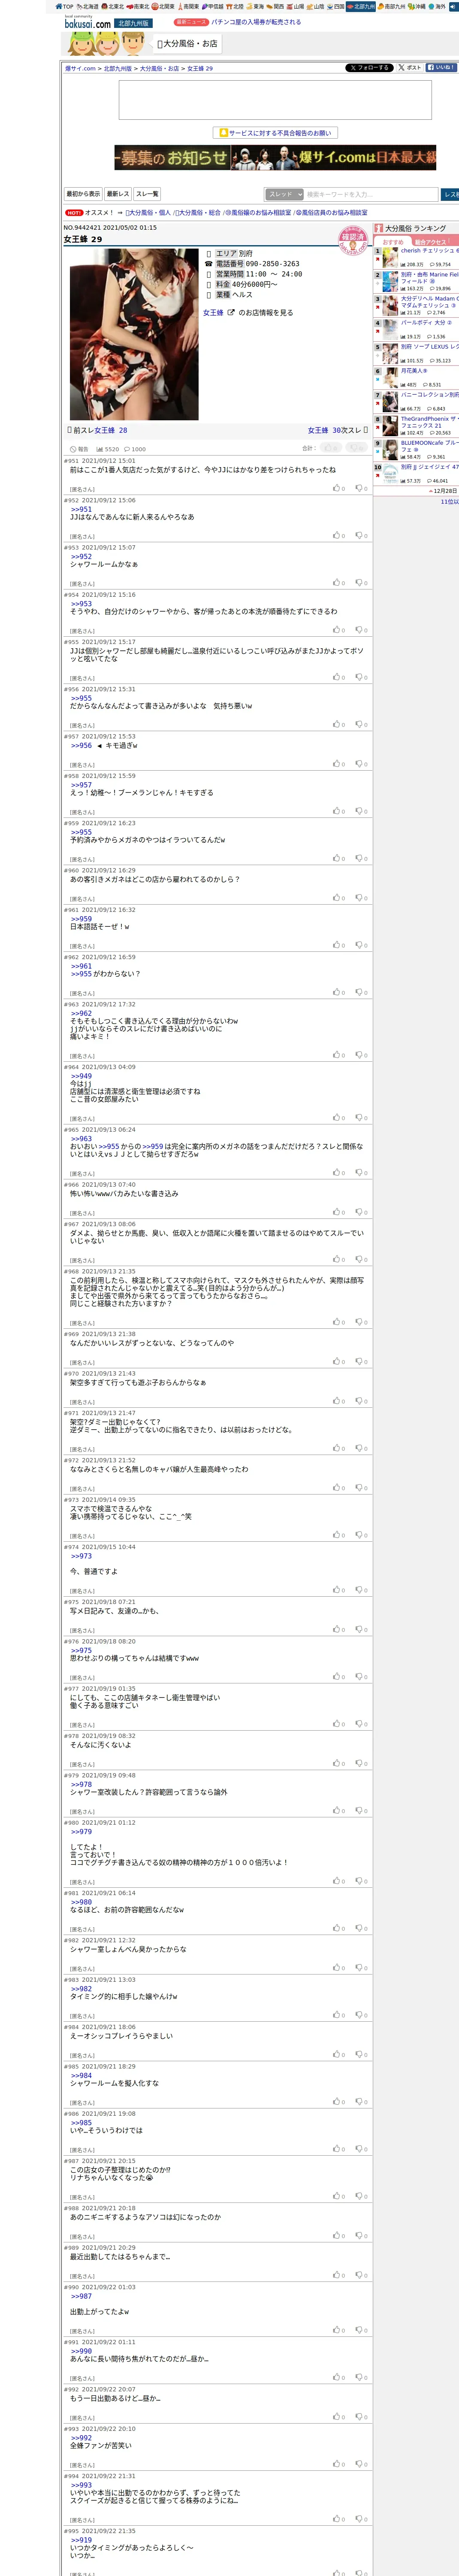The height and width of the screenshot is (2576, 459).
Task: Open the >>919 anchor in post #995
Action: 81,2540
